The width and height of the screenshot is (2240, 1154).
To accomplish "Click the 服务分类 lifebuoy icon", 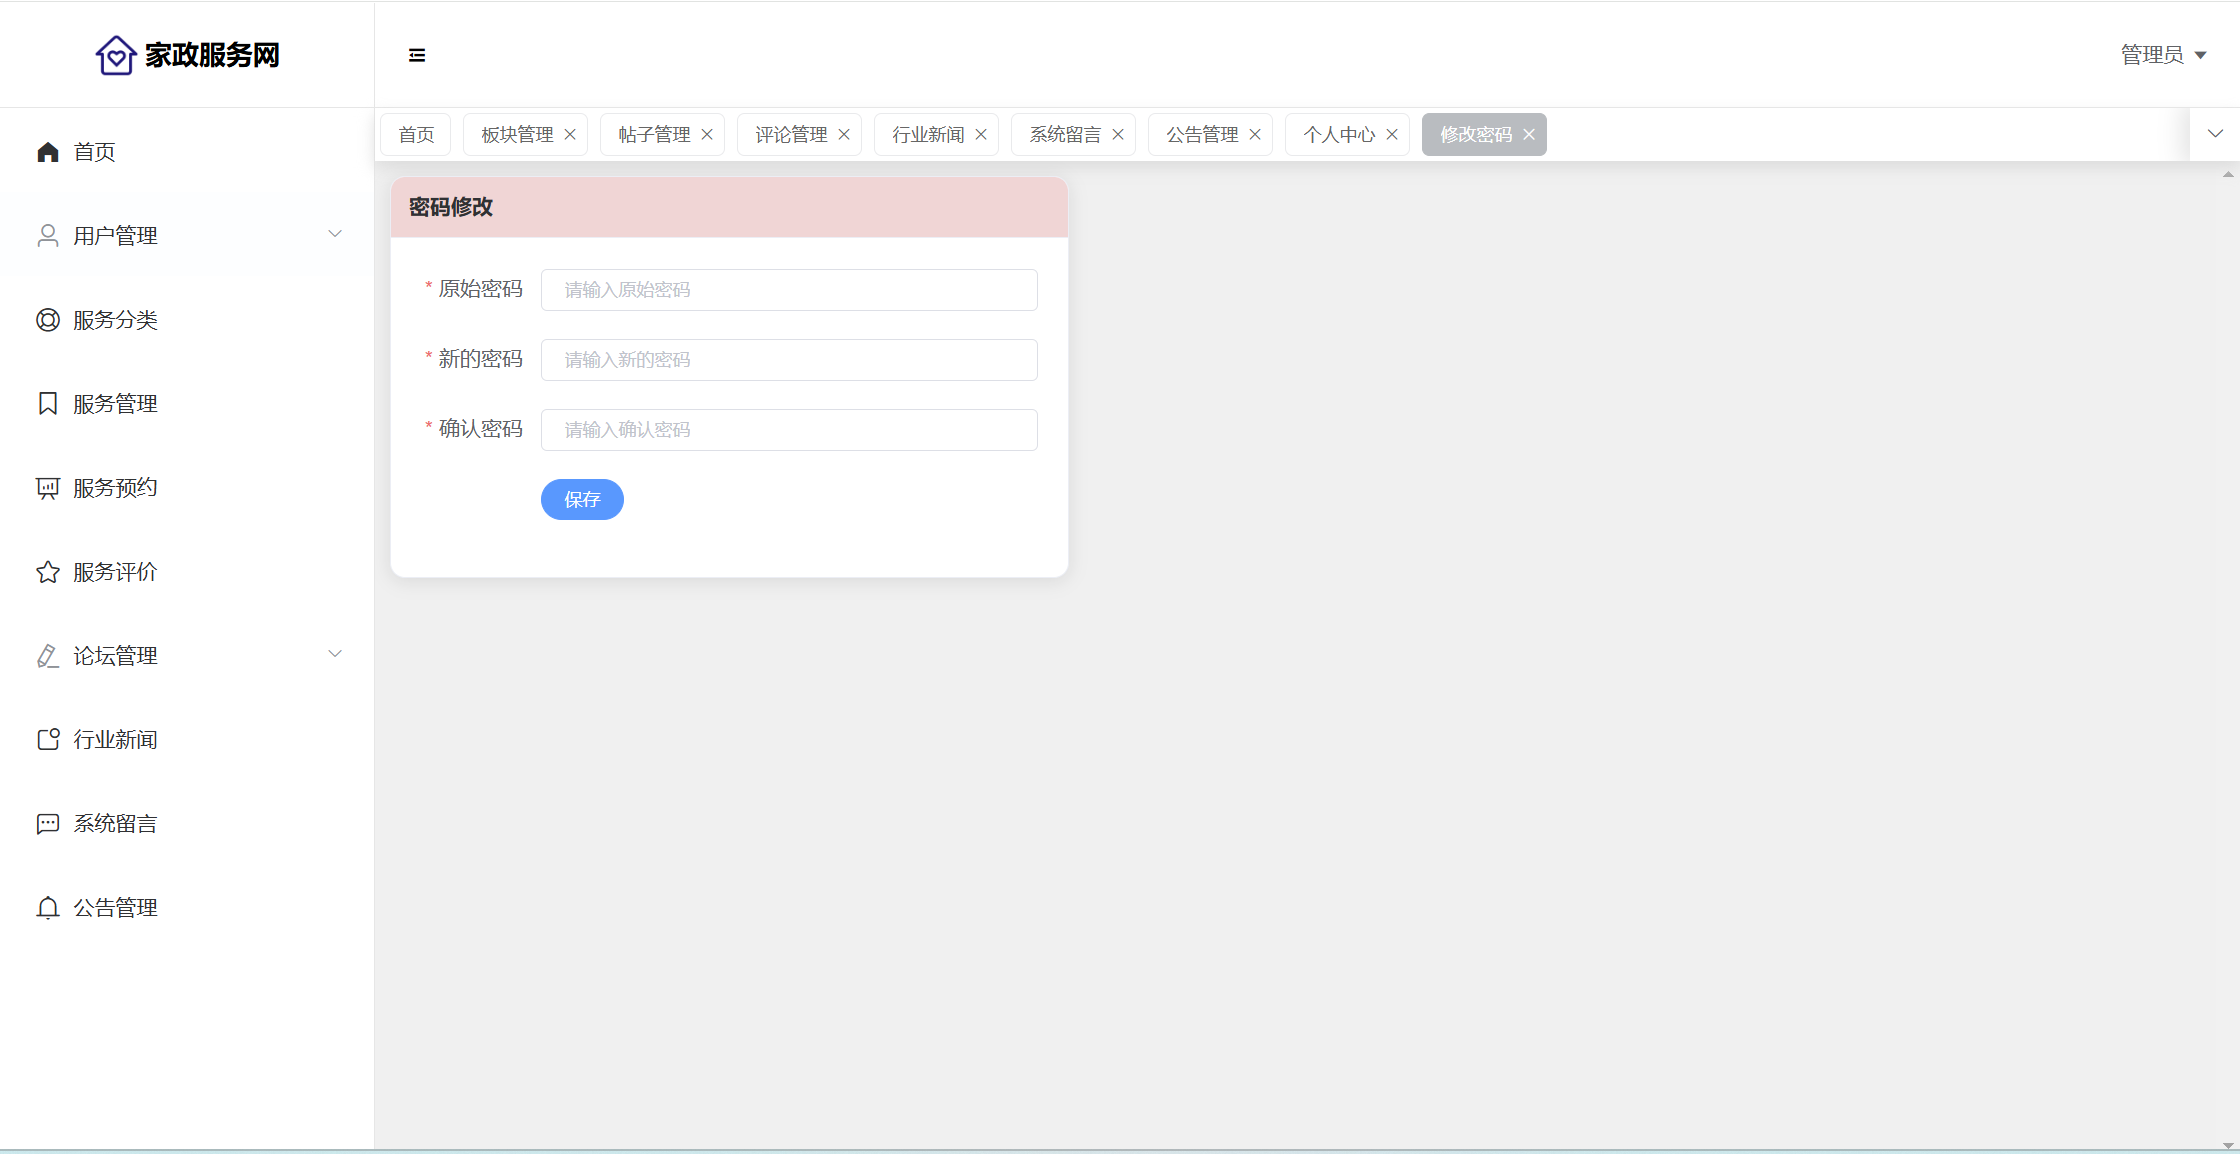I will (x=48, y=320).
